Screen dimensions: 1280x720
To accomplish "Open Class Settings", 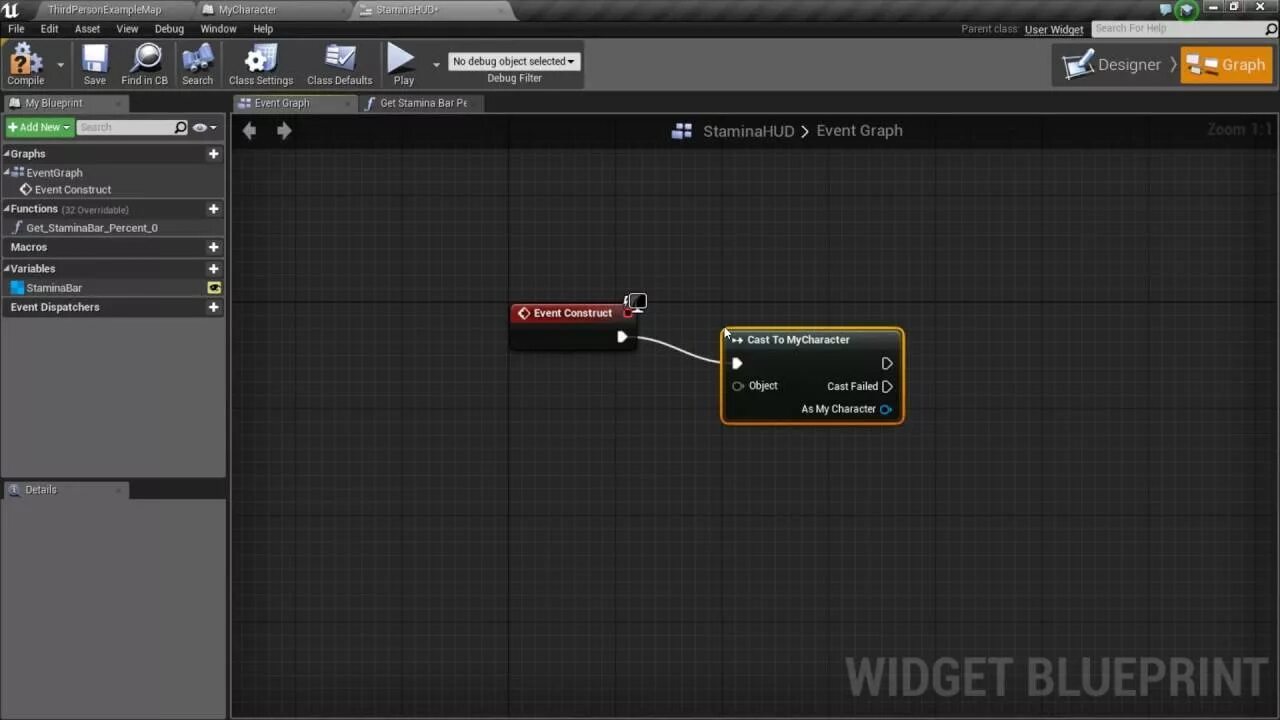I will pyautogui.click(x=261, y=64).
